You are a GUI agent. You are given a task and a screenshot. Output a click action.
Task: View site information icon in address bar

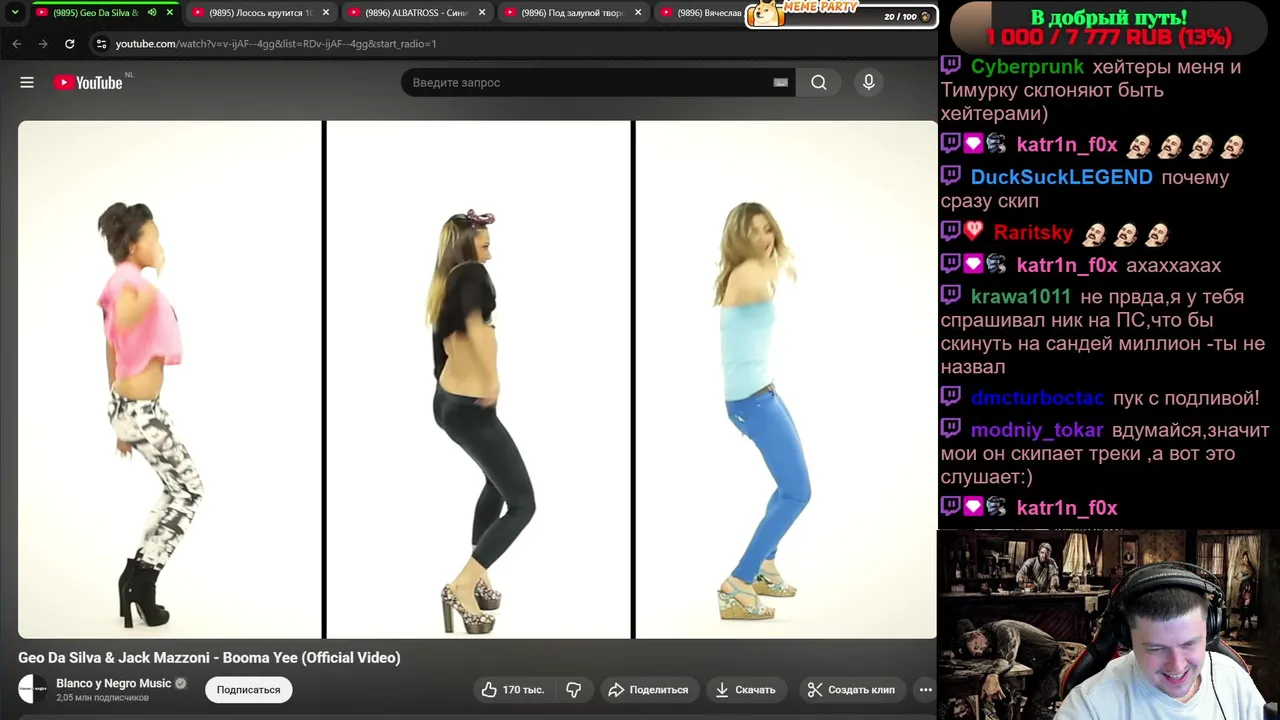(100, 44)
